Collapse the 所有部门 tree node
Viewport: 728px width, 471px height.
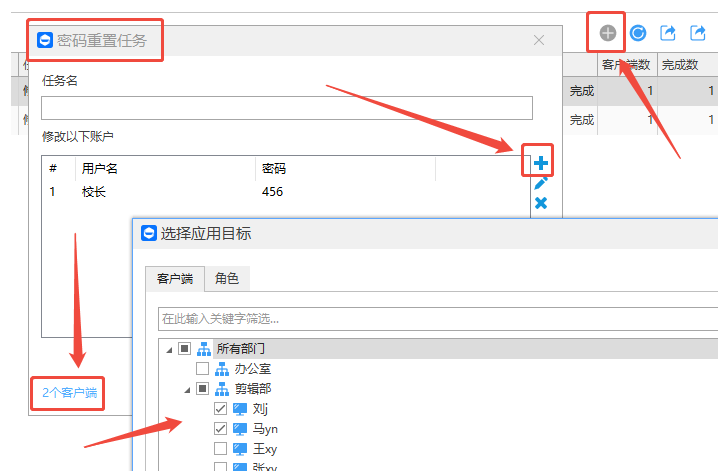click(169, 350)
